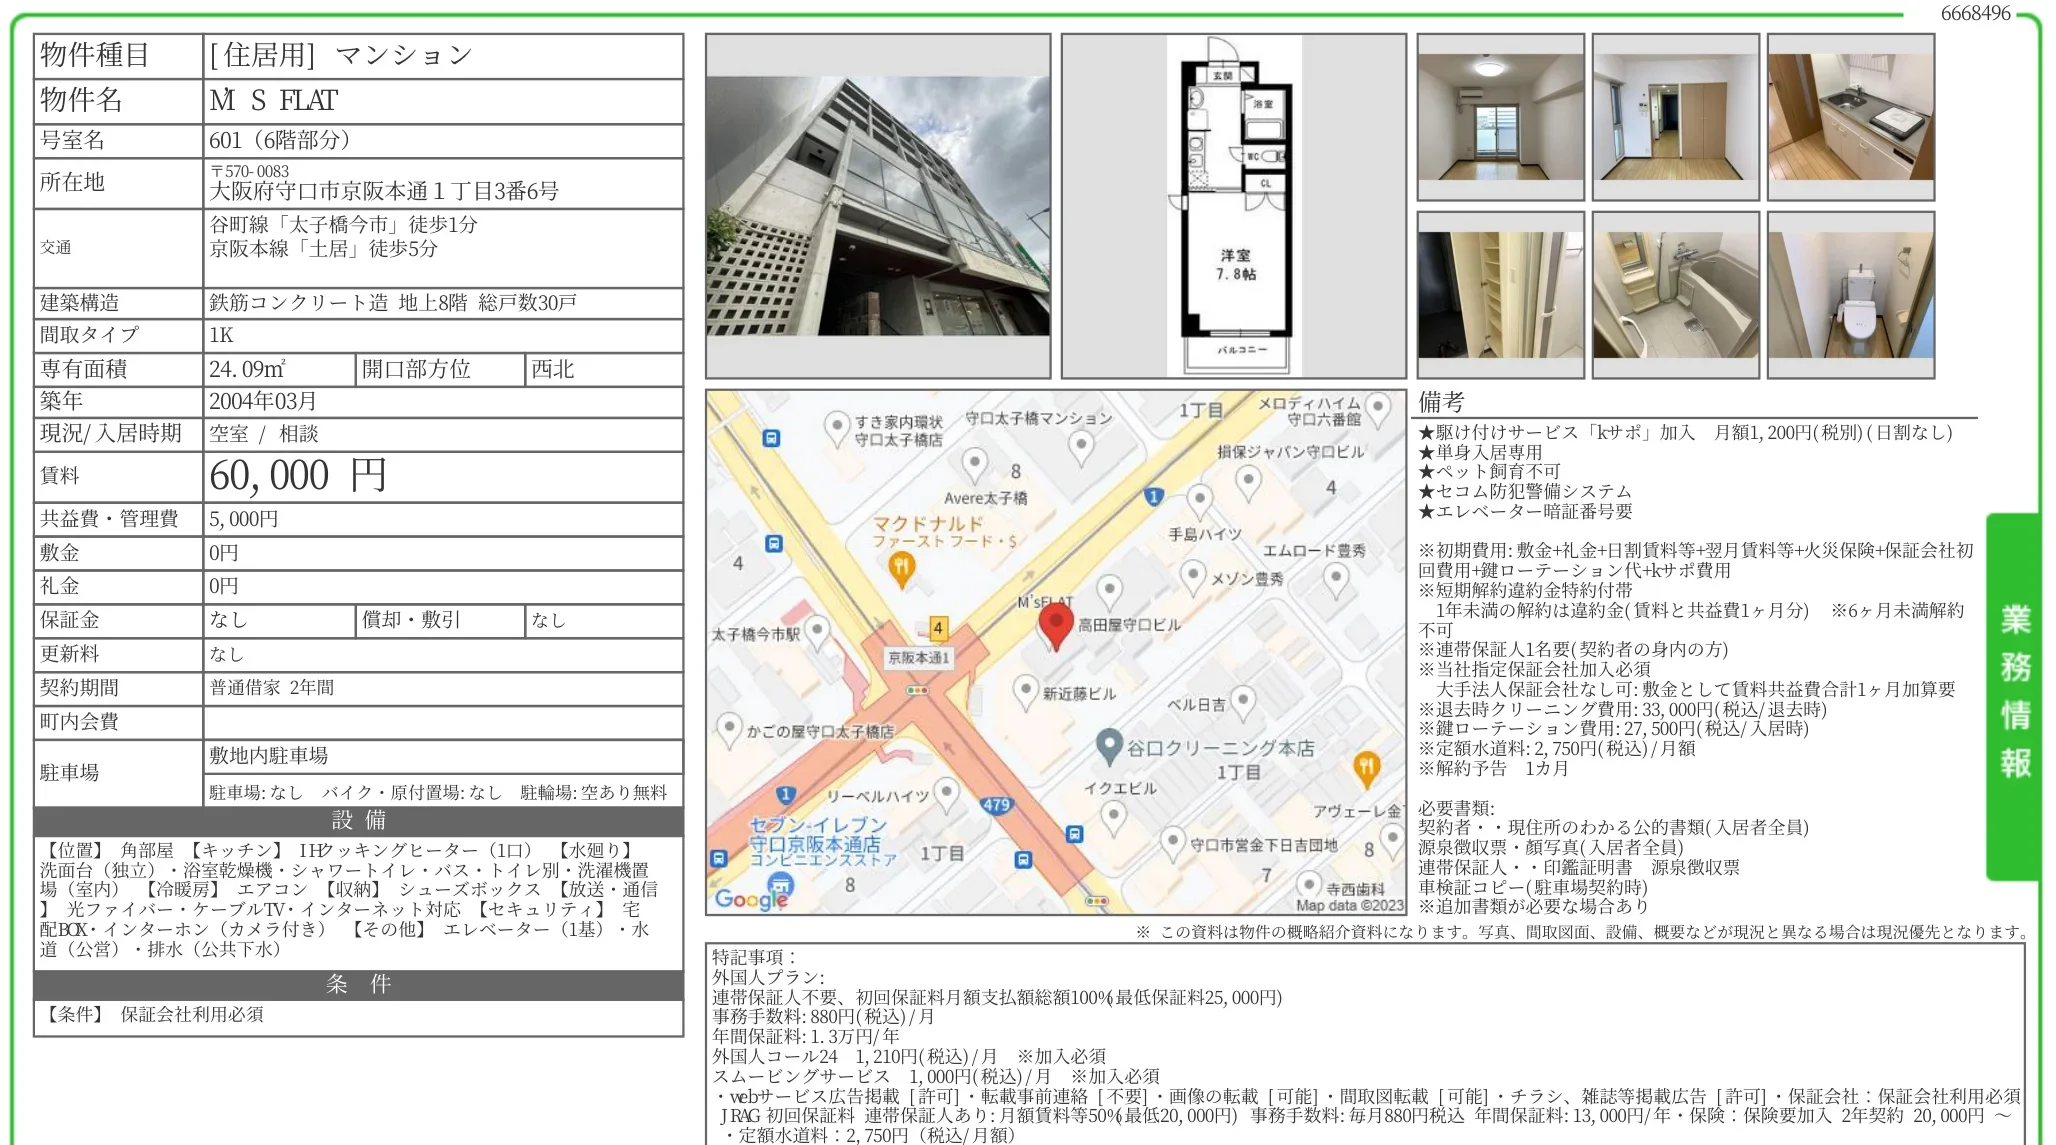View the room photo with closet doors
2056x1145 pixels.
pos(1676,117)
